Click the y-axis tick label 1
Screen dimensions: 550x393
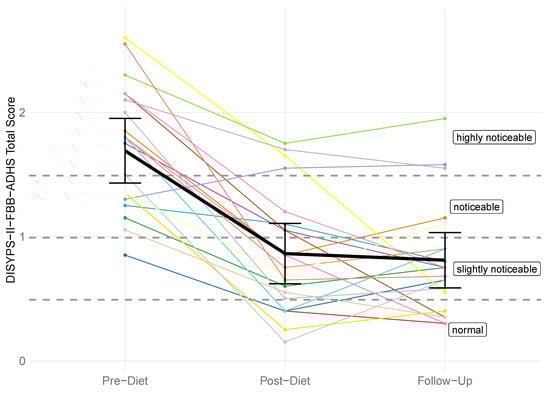coord(22,237)
